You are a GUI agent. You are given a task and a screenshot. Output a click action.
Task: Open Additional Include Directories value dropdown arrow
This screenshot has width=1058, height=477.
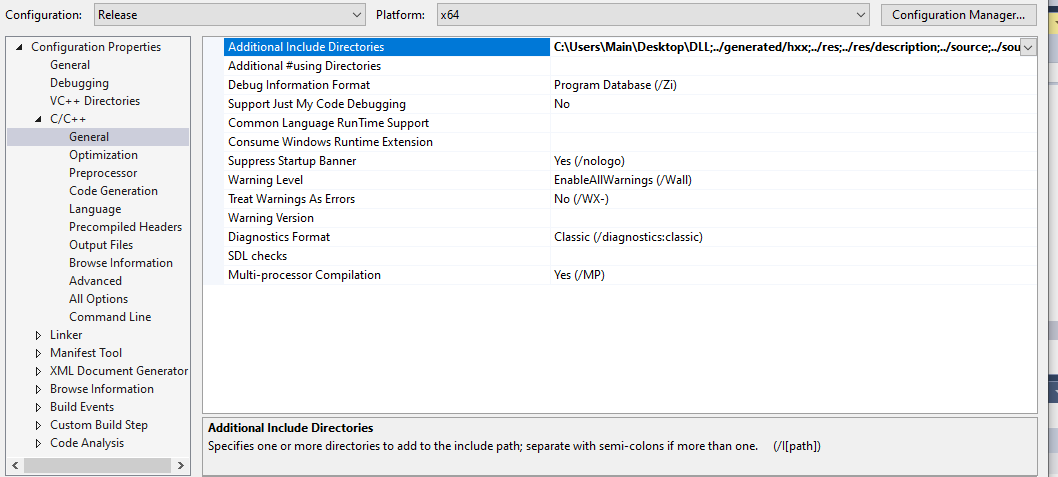(x=1028, y=47)
